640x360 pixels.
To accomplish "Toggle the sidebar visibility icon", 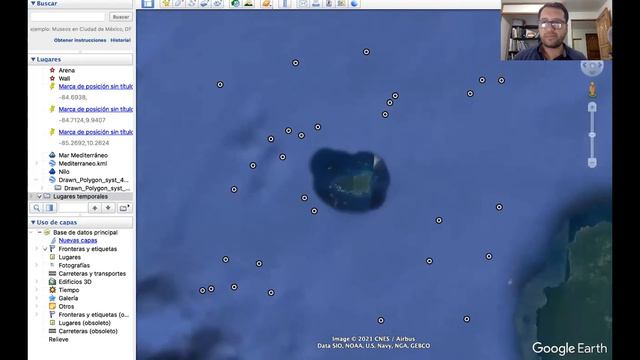I will pos(148,4).
